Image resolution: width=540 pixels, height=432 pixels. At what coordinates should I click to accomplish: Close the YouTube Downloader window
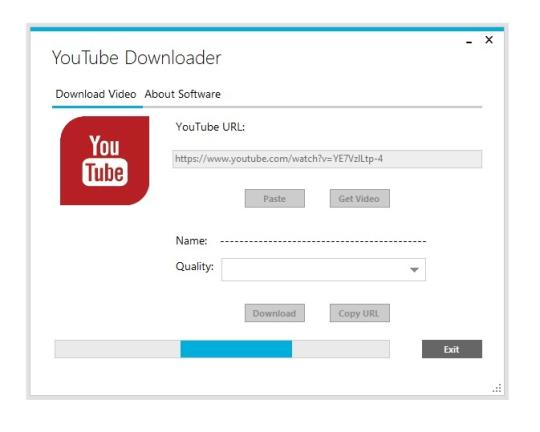tap(489, 40)
